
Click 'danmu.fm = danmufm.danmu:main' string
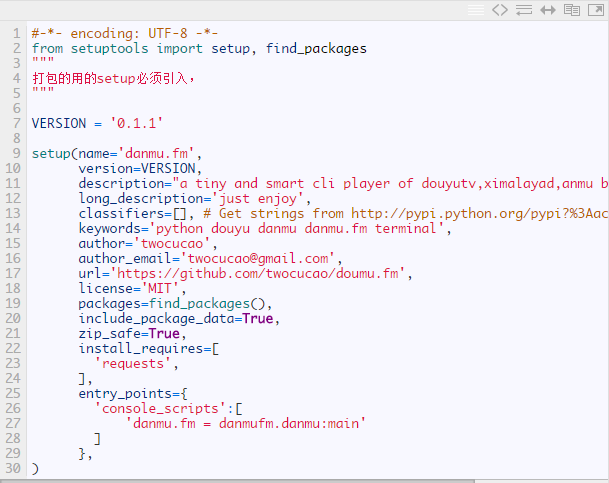point(245,424)
